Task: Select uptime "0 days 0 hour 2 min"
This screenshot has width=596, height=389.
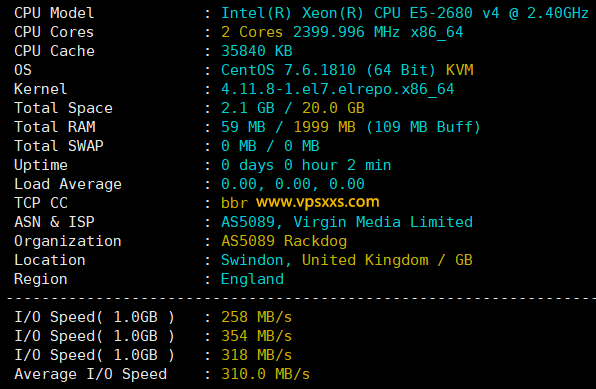Action: [306, 165]
